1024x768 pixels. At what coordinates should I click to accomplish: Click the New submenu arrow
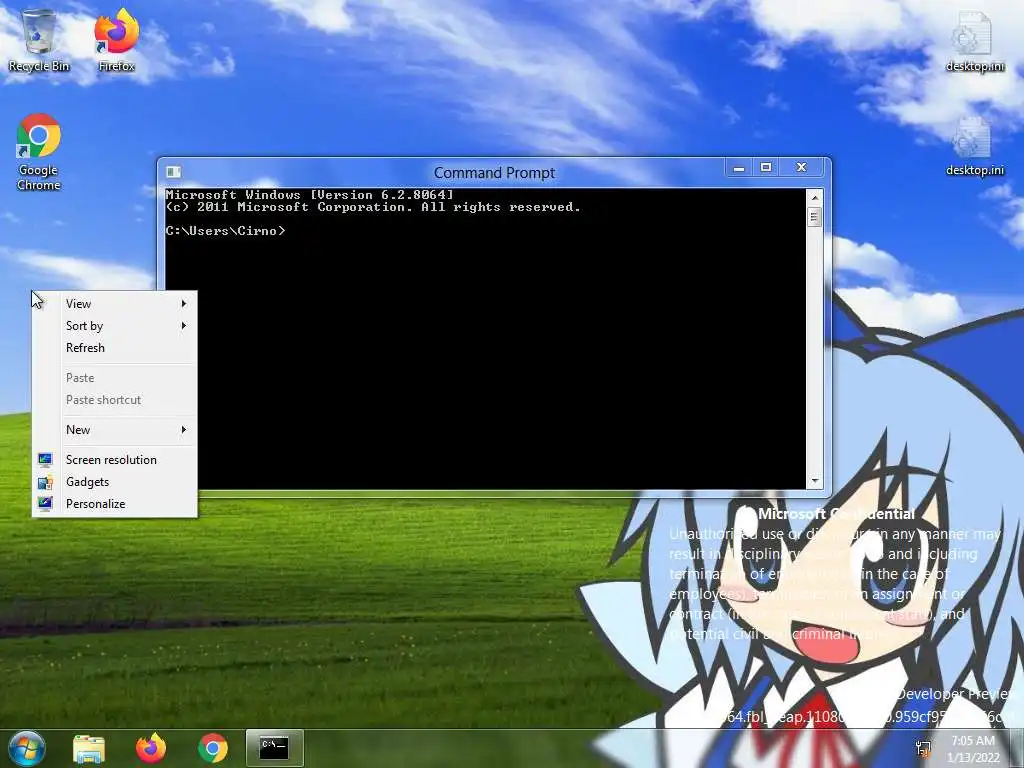pos(184,430)
